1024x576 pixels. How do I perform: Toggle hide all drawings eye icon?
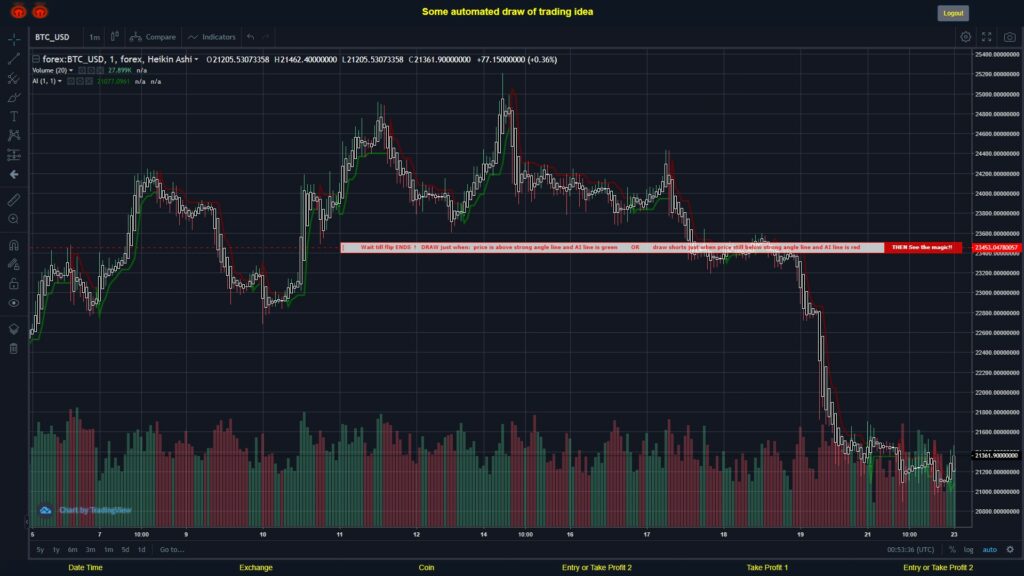click(14, 303)
